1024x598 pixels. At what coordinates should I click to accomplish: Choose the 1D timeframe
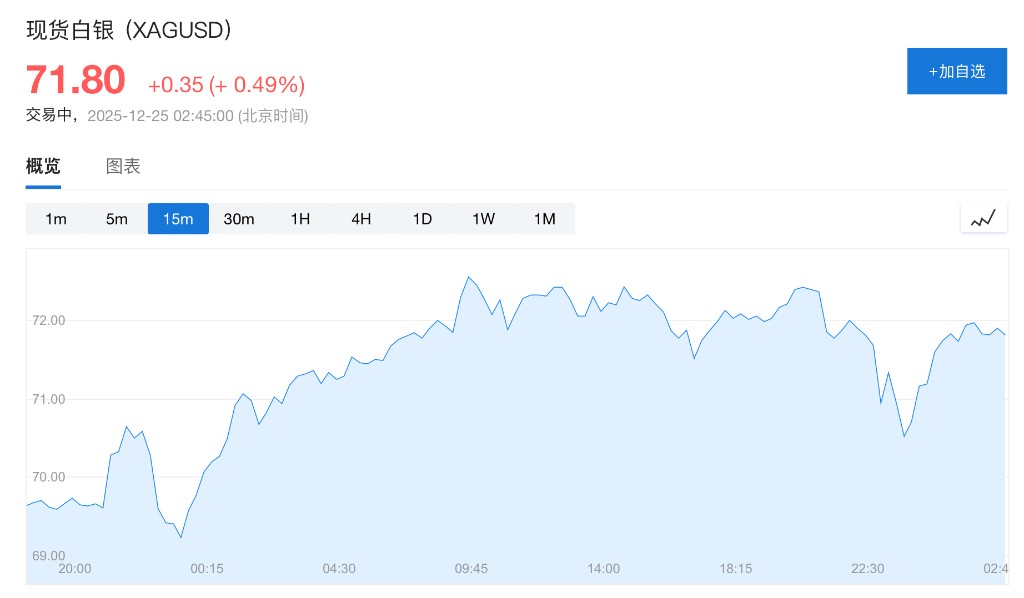tap(422, 219)
